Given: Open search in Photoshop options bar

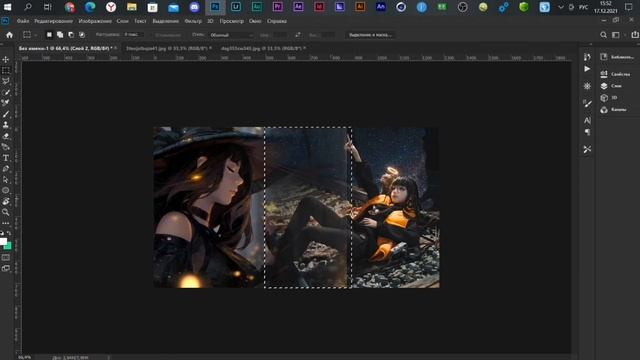Looking at the screenshot, I should click(x=603, y=35).
